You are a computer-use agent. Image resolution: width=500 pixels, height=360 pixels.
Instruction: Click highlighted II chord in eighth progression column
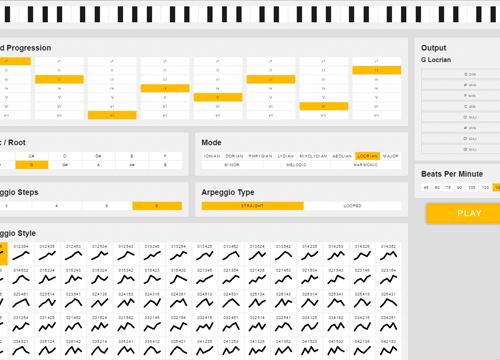tap(377, 70)
